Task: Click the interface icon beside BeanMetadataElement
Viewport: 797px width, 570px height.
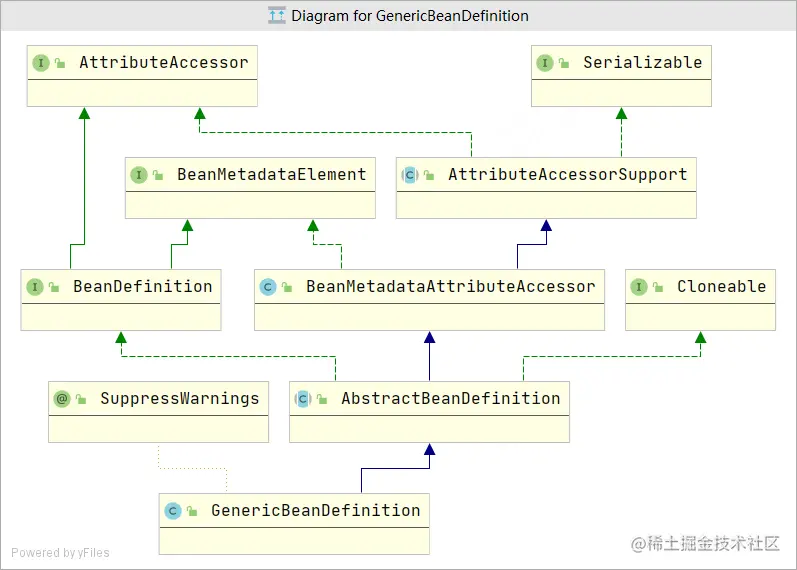Action: (x=139, y=175)
